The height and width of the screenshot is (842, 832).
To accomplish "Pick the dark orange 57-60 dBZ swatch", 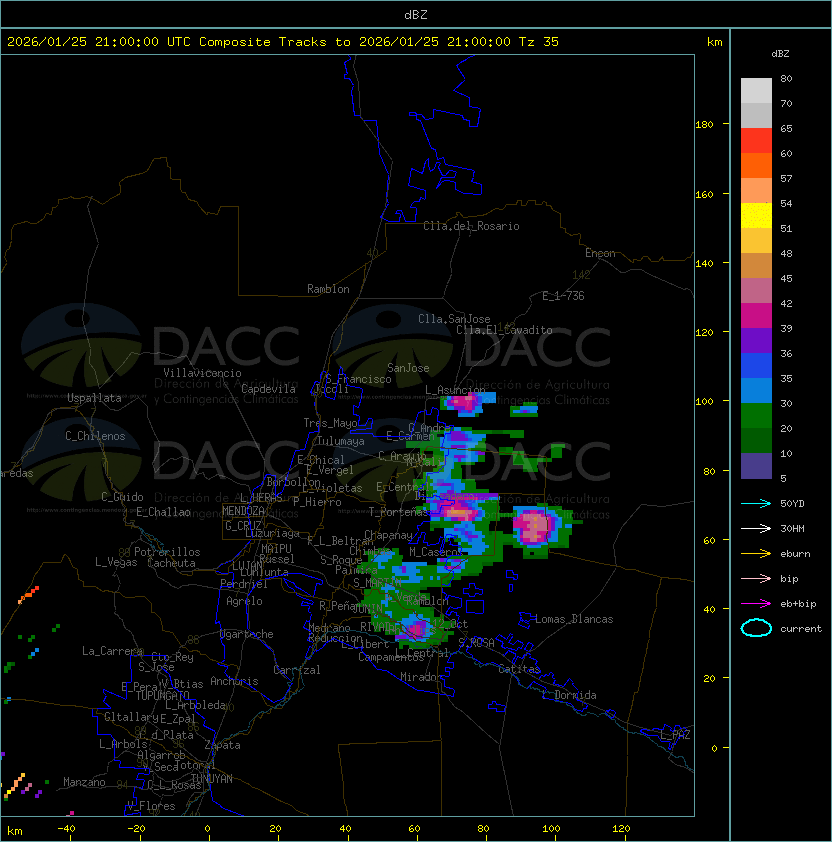I will coord(756,165).
